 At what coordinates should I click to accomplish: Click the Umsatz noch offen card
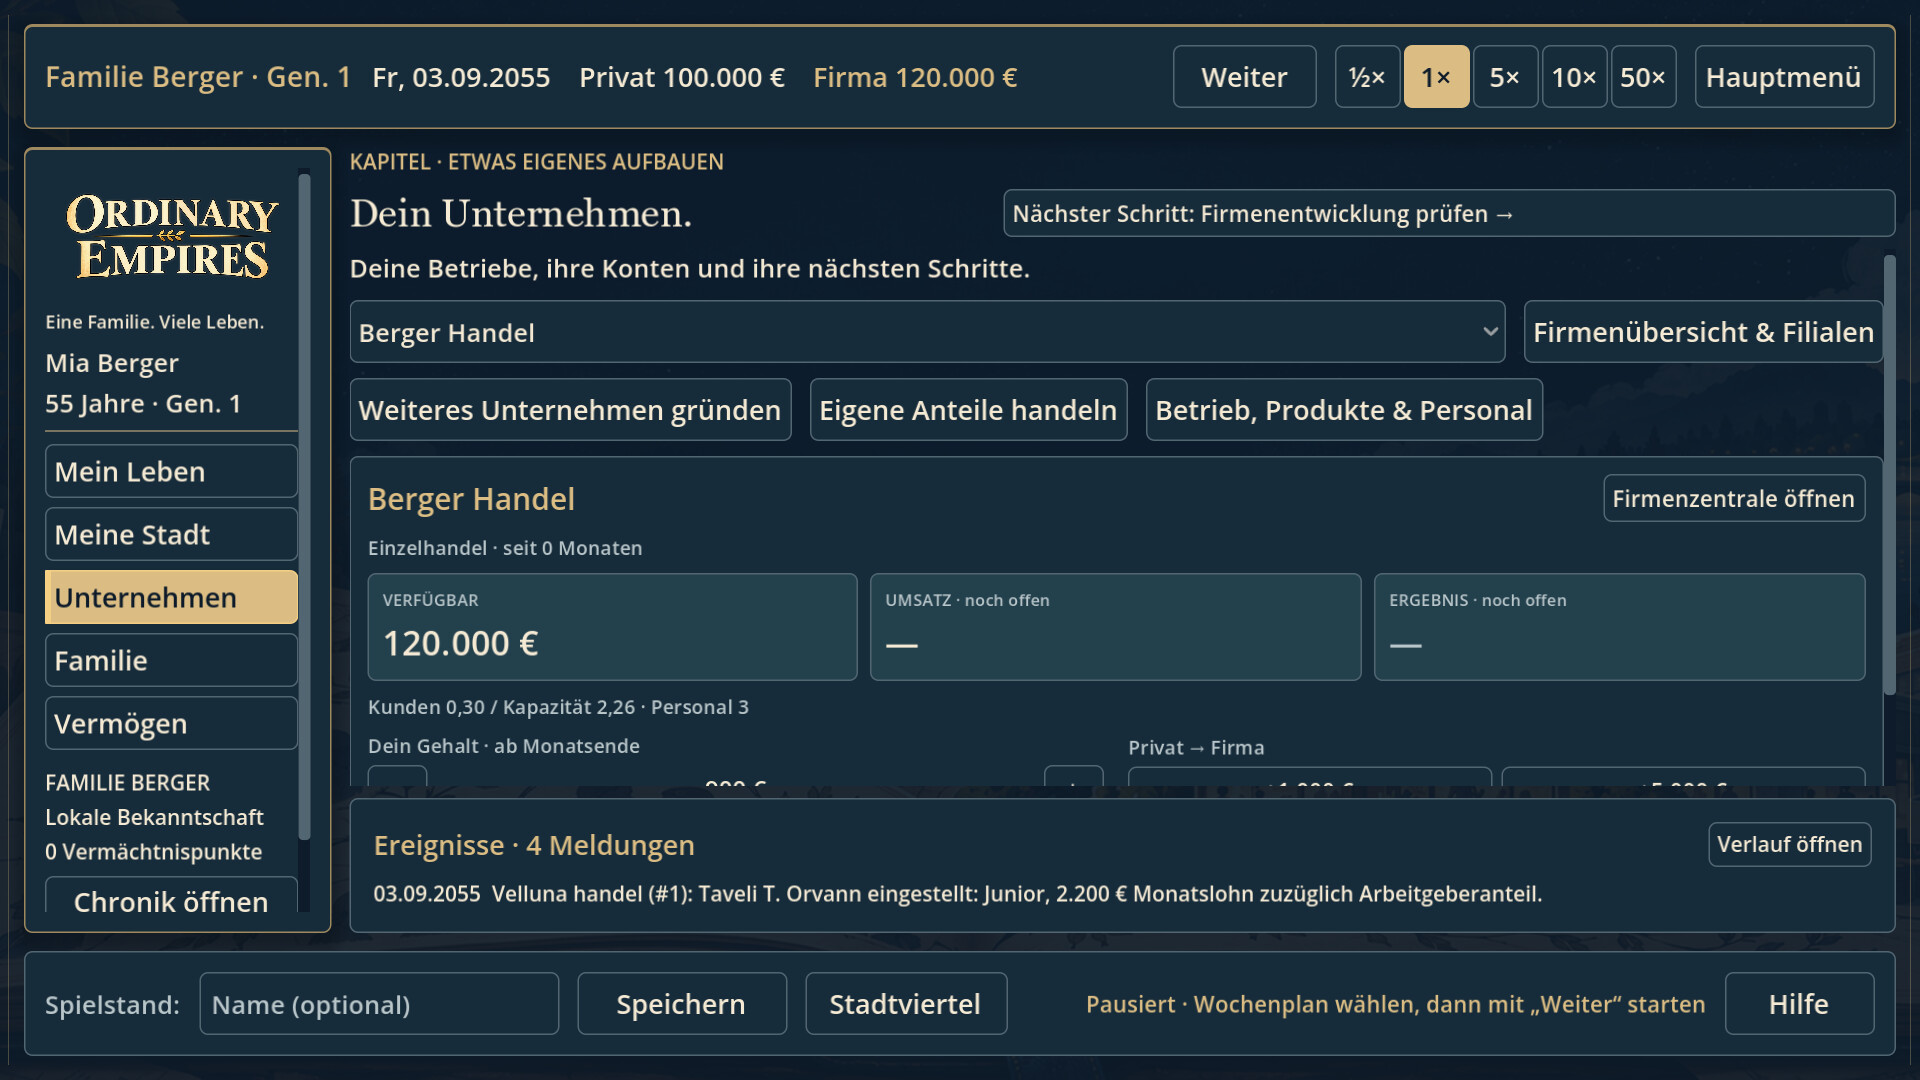click(1115, 627)
